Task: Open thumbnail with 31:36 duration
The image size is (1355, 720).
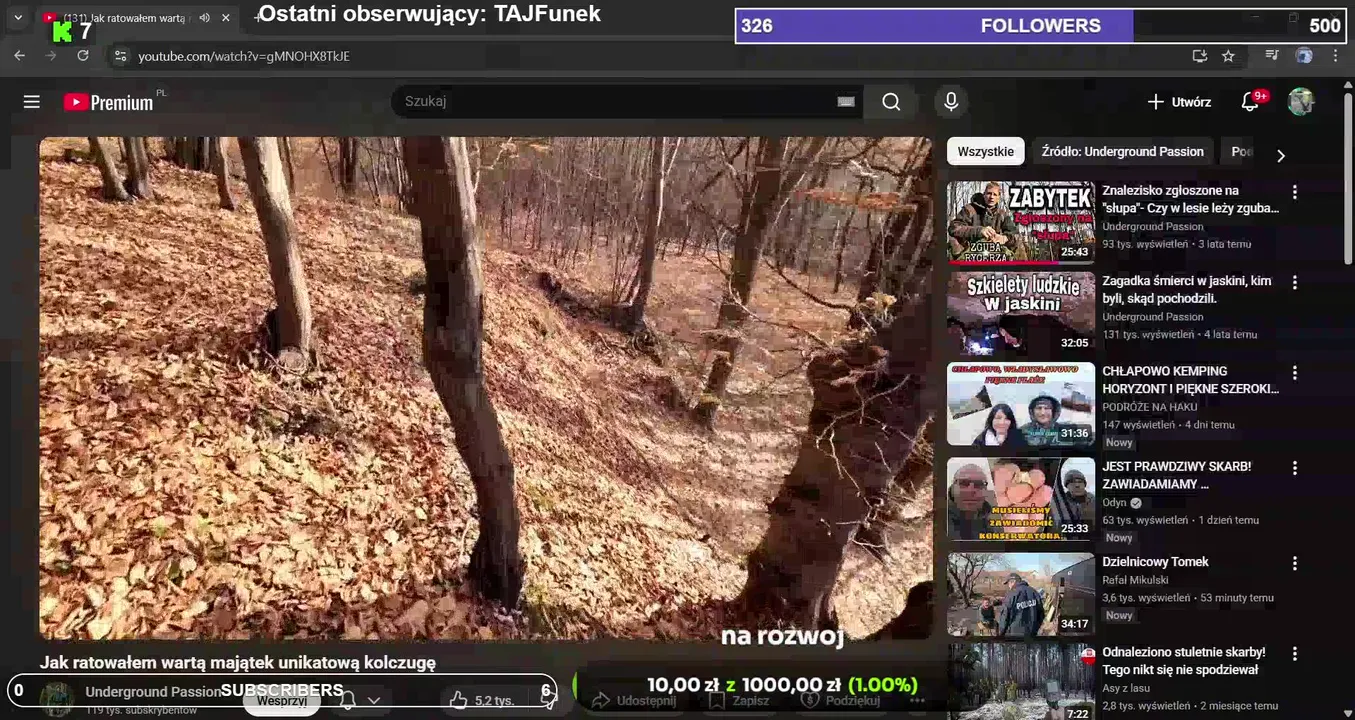Action: point(1021,404)
